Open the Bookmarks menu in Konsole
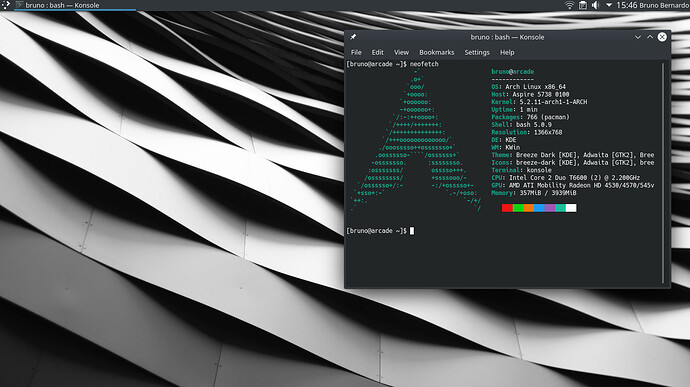 pyautogui.click(x=437, y=52)
